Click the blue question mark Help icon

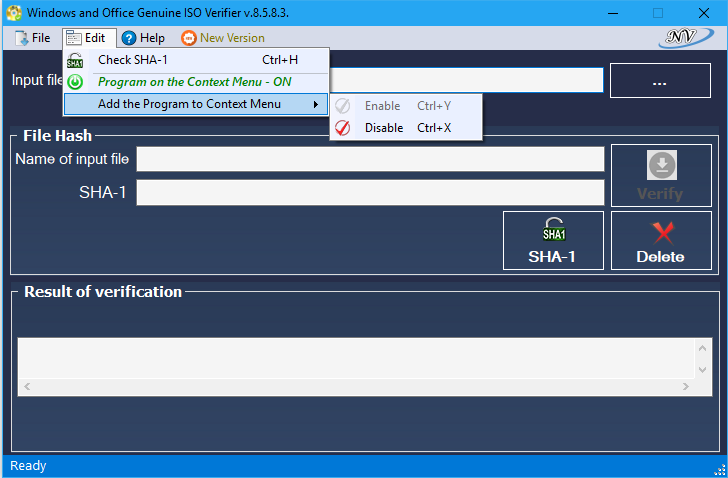click(x=129, y=38)
